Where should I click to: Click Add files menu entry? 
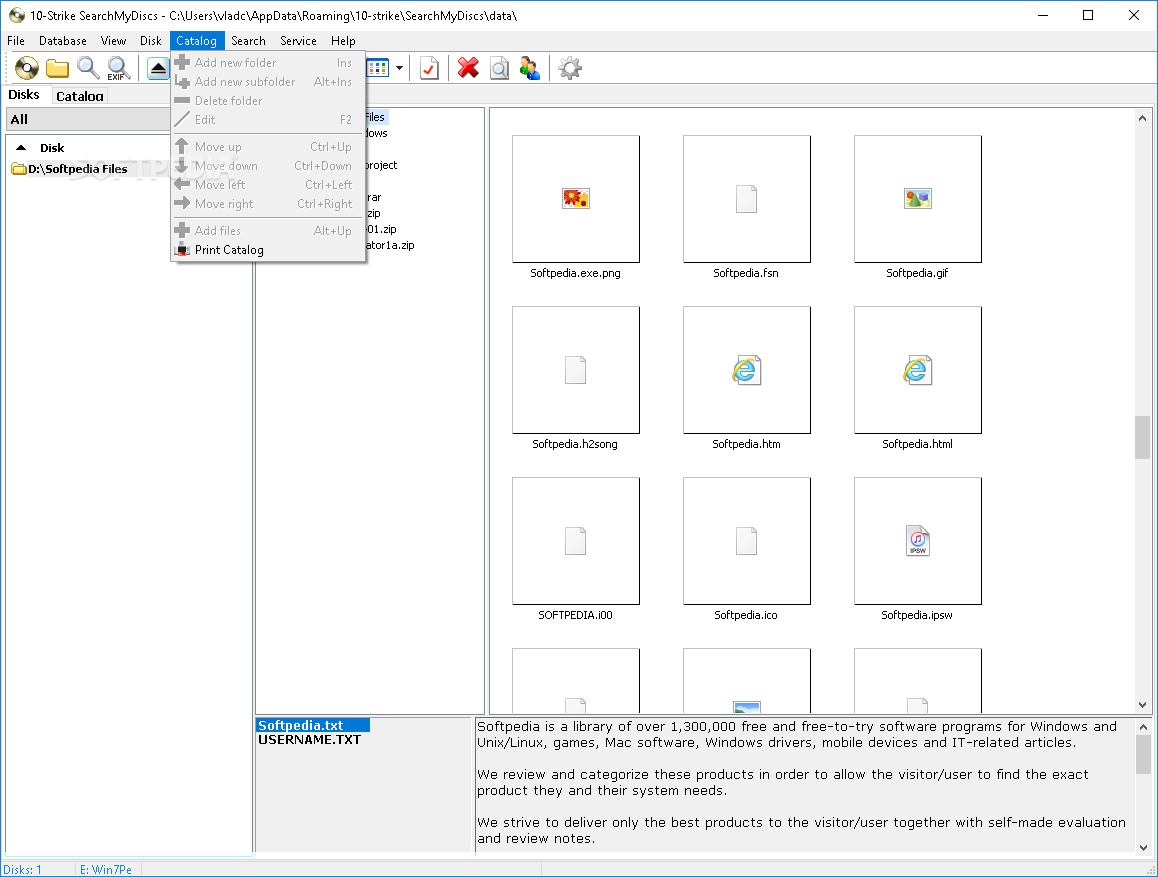tap(269, 230)
